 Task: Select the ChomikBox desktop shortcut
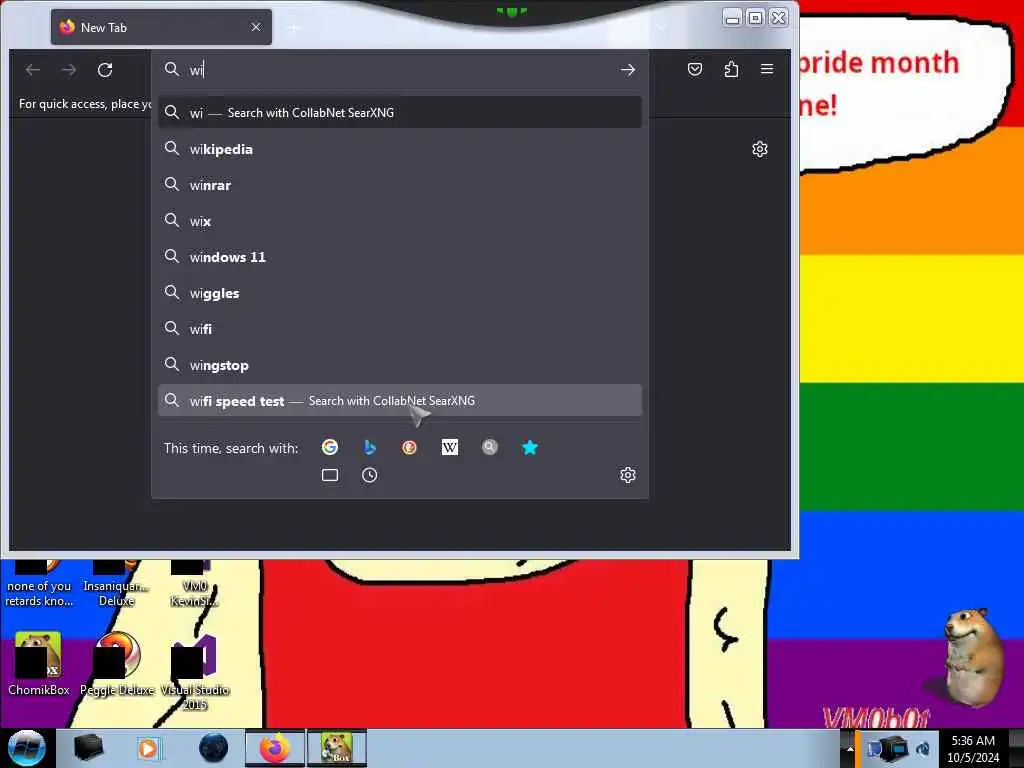(x=39, y=664)
